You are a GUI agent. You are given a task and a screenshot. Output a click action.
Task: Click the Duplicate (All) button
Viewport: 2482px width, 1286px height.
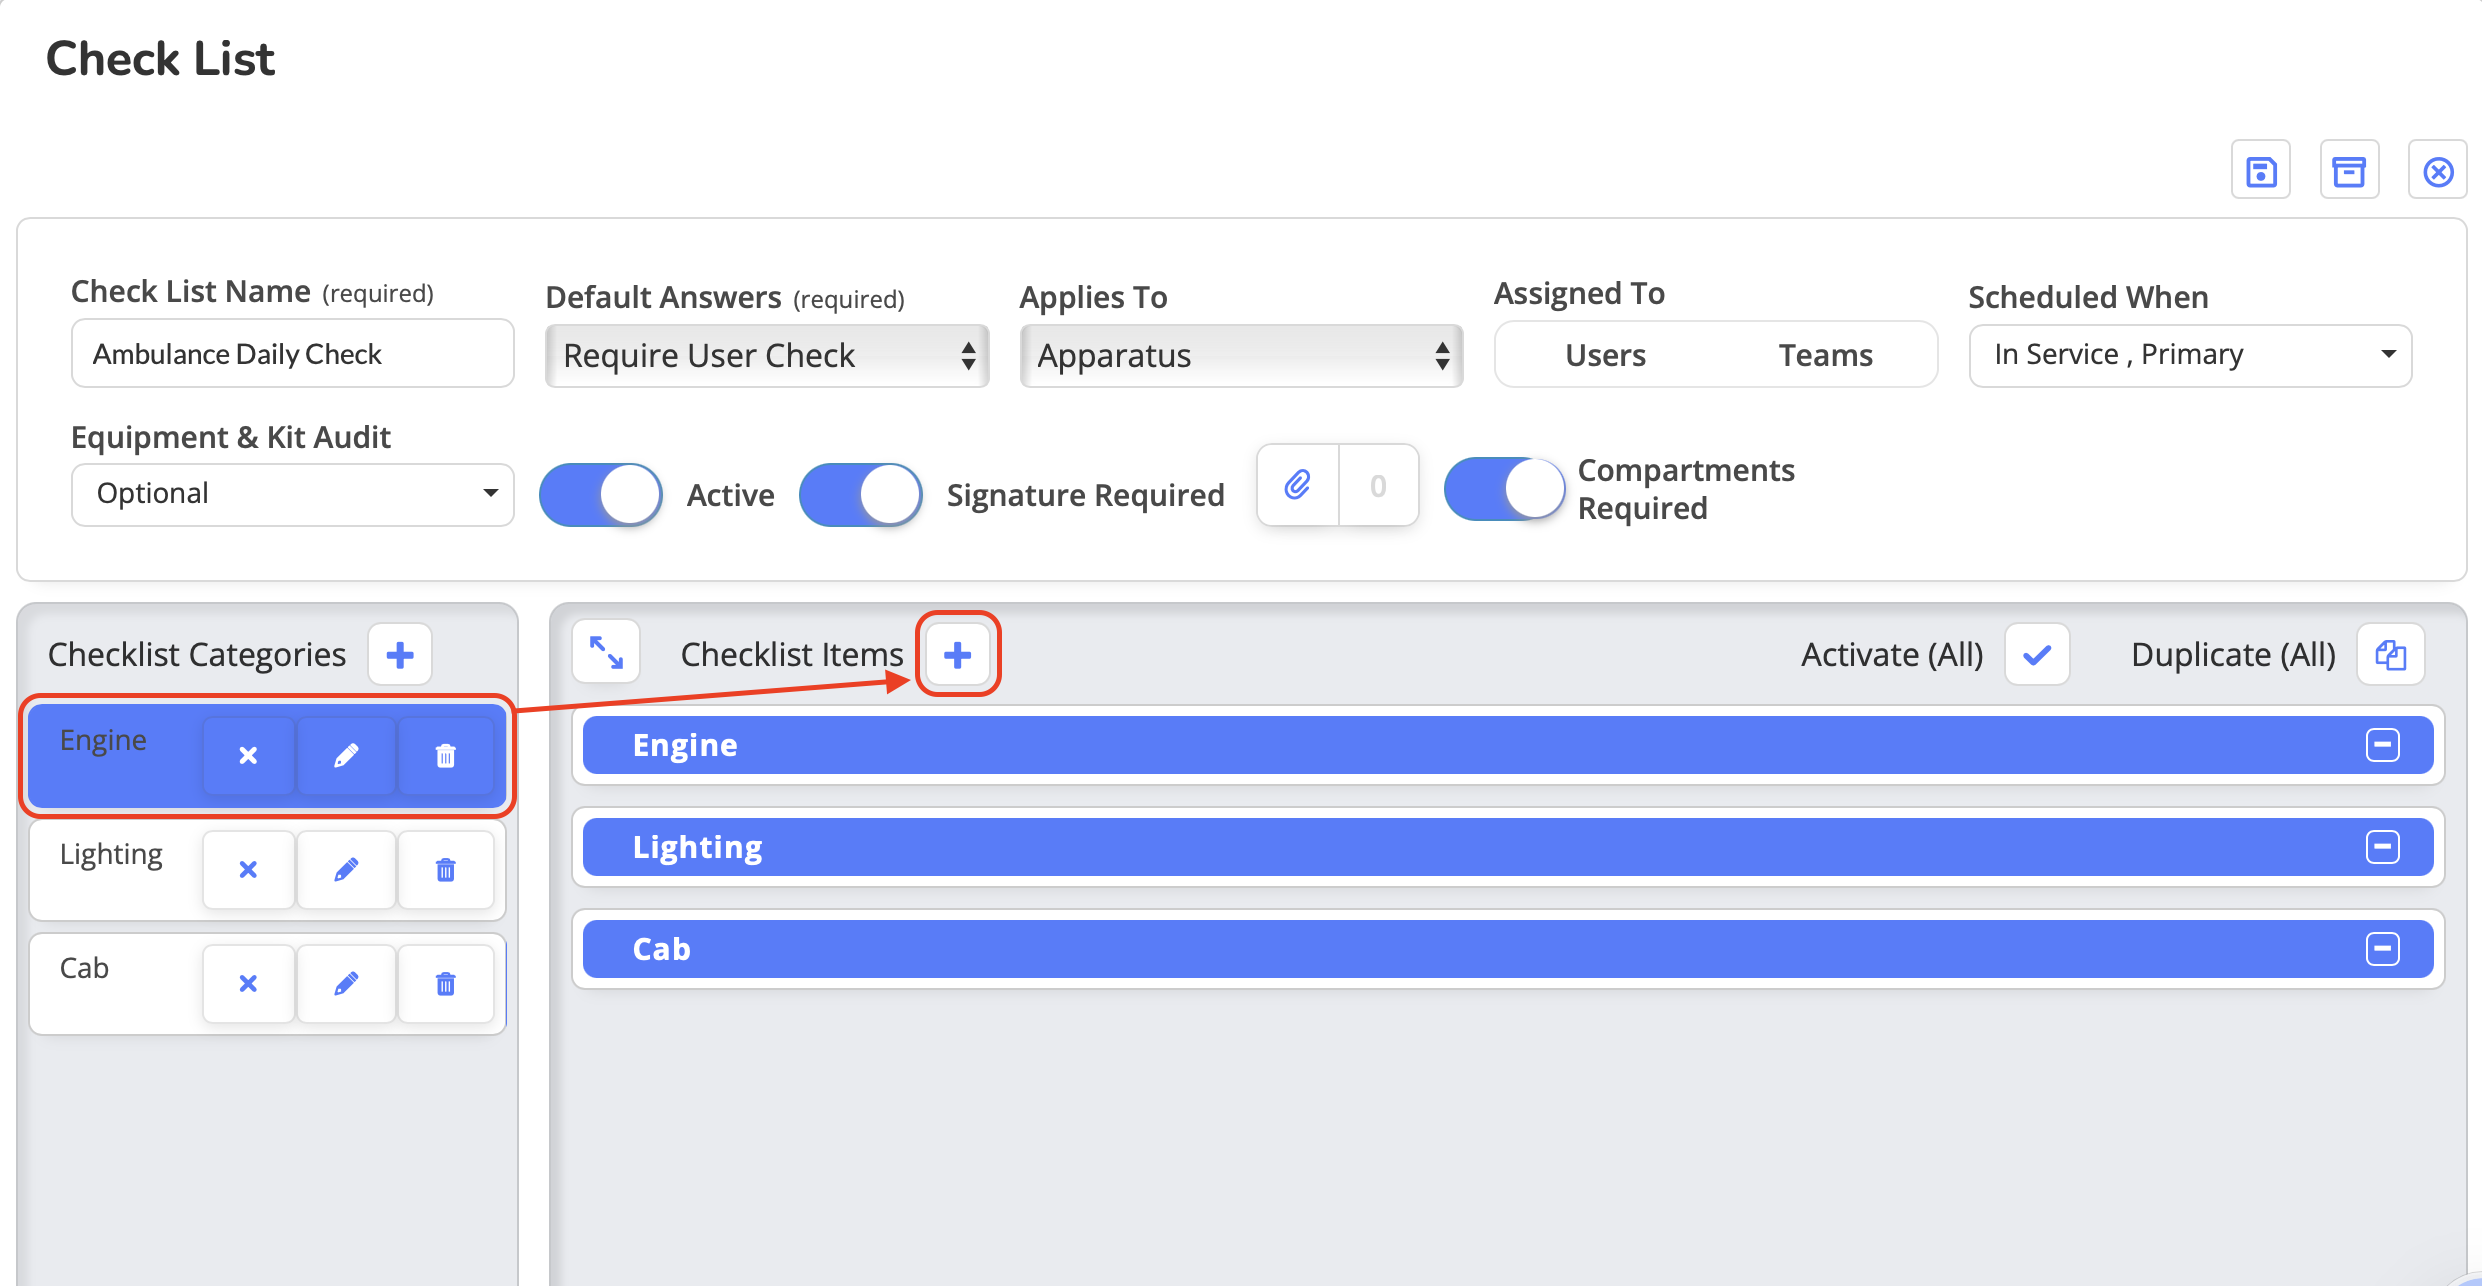(x=2390, y=655)
